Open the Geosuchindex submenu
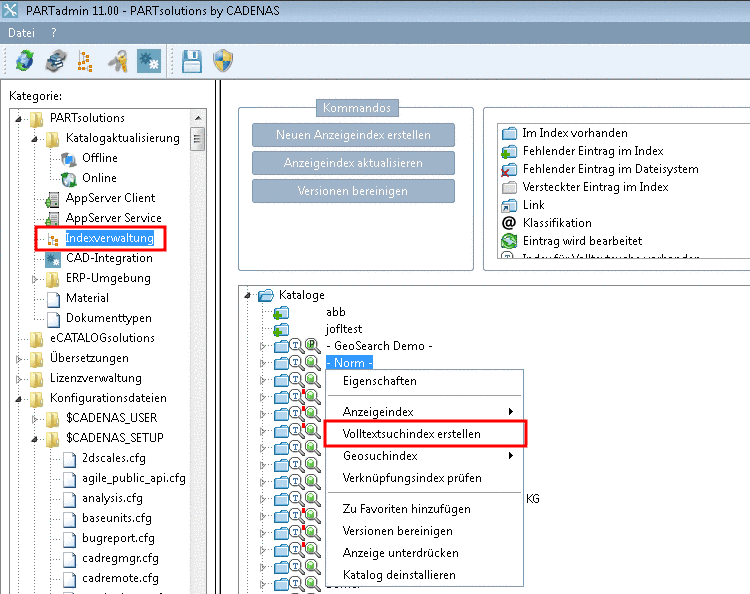This screenshot has width=750, height=594. pyautogui.click(x=425, y=456)
